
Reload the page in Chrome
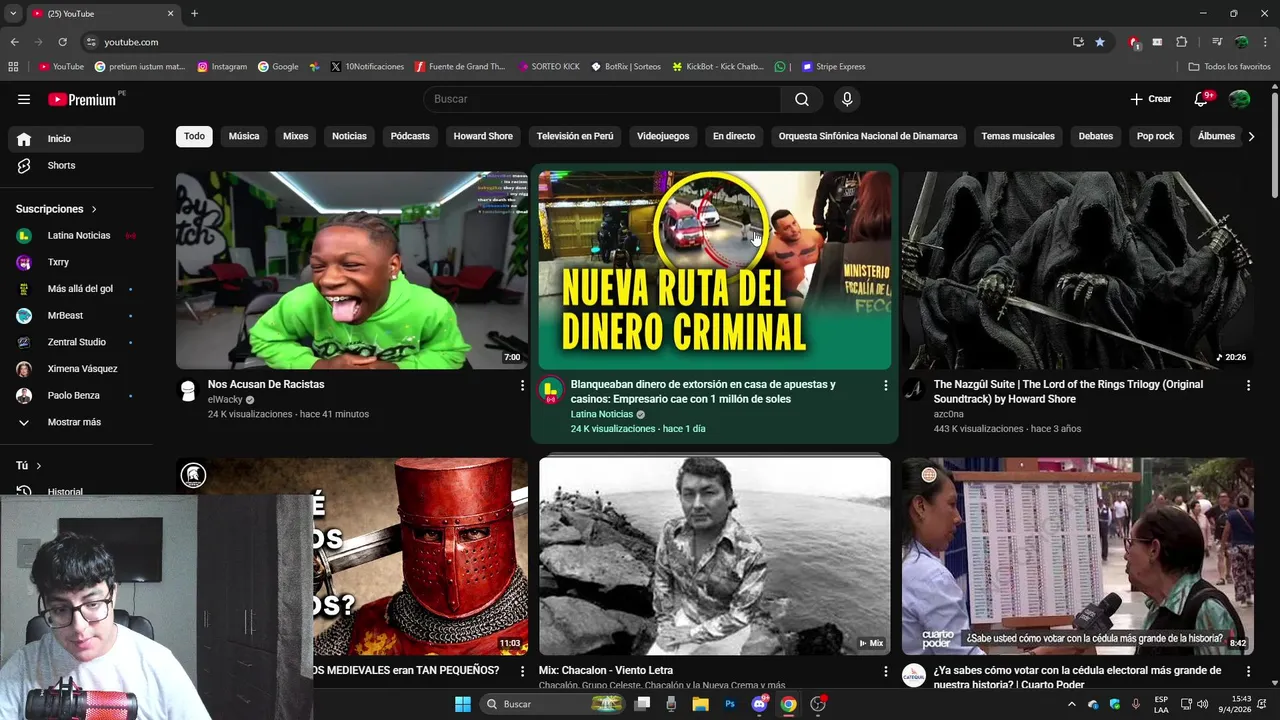point(62,42)
